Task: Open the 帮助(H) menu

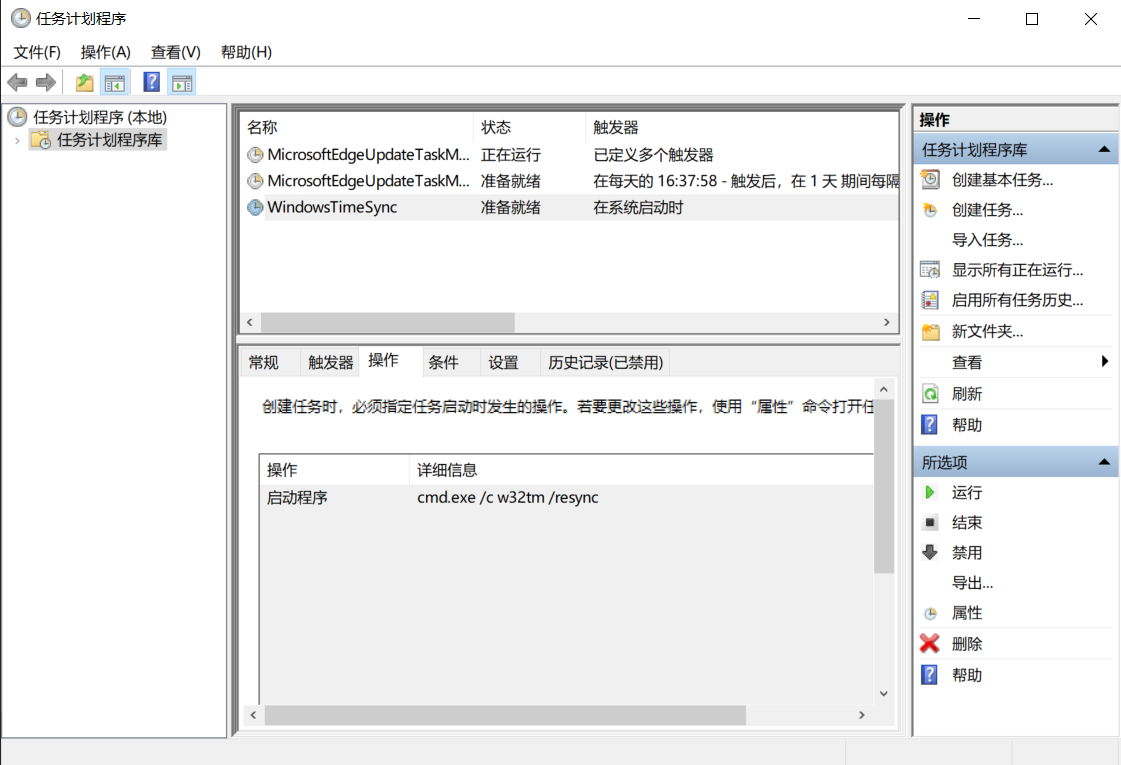Action: [x=247, y=52]
